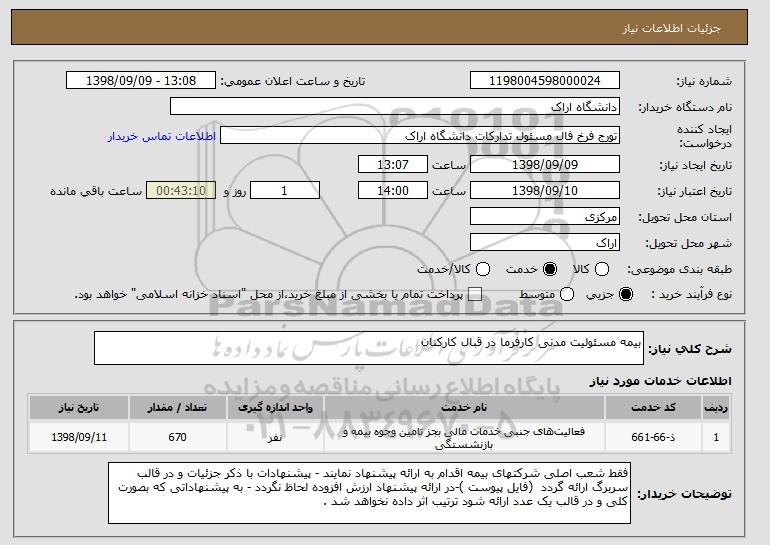The image size is (770, 545).
Task: Click the توضیحات خریدار label
Action: (684, 493)
